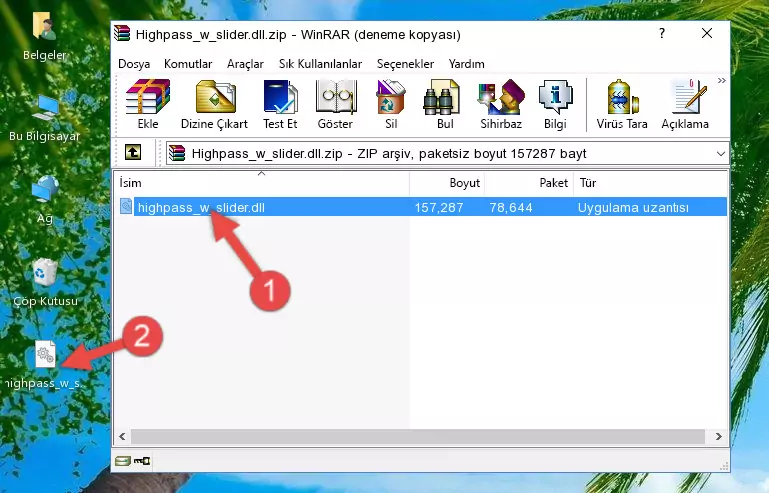Open the Sık Kullanılanlar menu
This screenshot has width=769, height=493.
point(320,64)
